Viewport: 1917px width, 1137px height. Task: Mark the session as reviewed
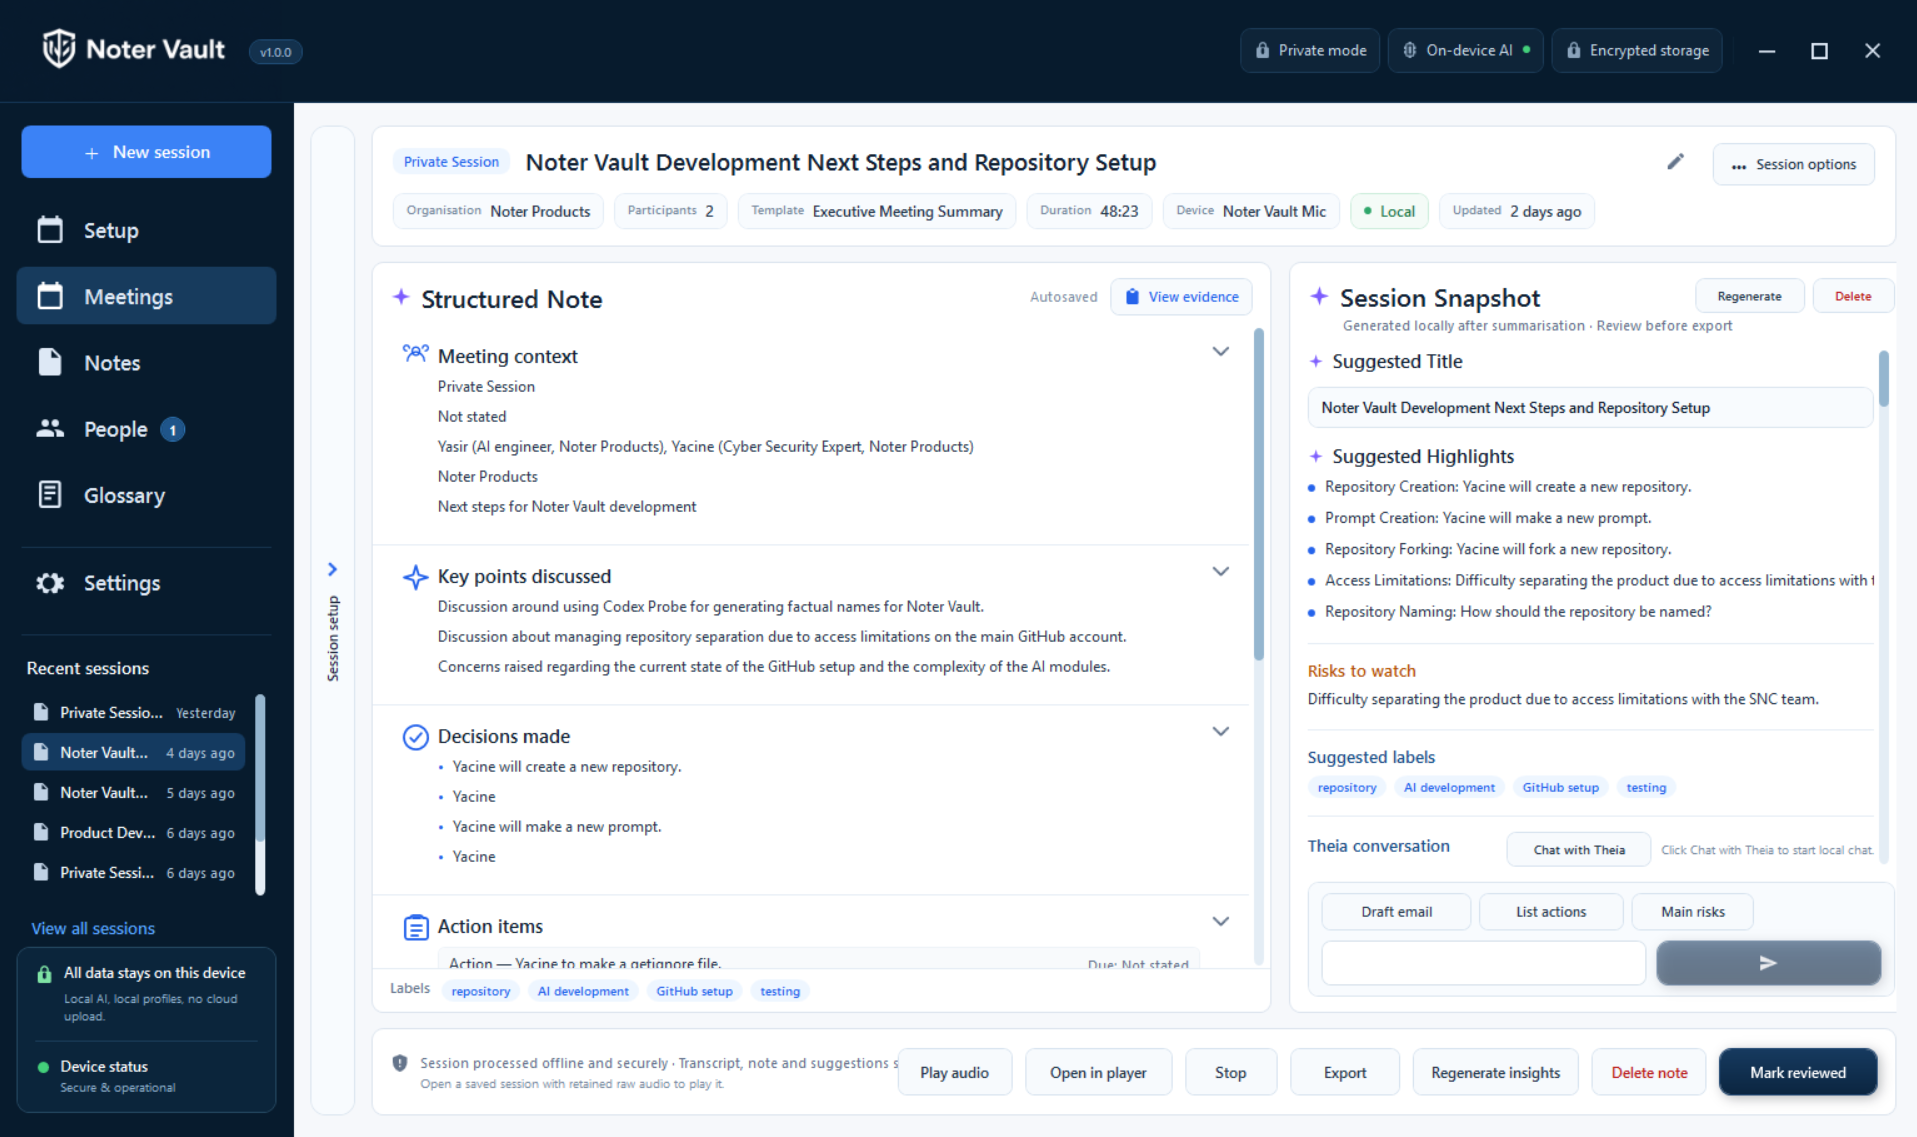1798,1072
